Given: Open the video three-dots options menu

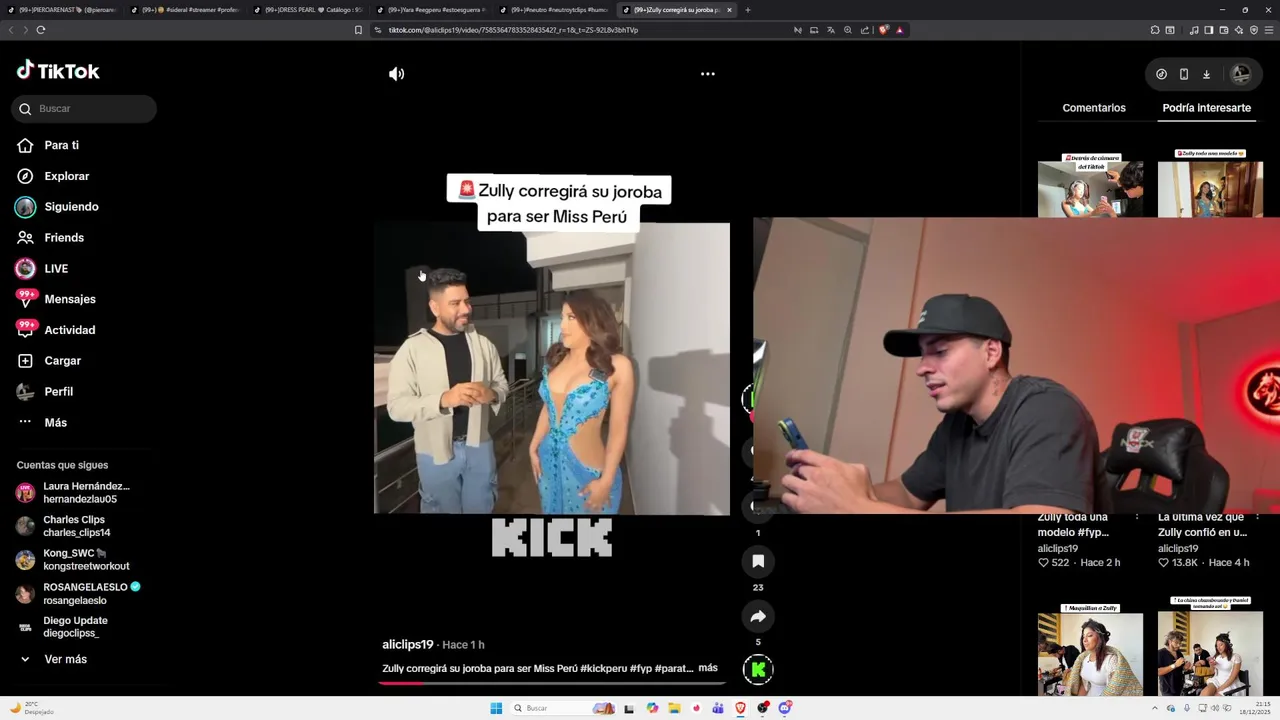Looking at the screenshot, I should point(708,74).
